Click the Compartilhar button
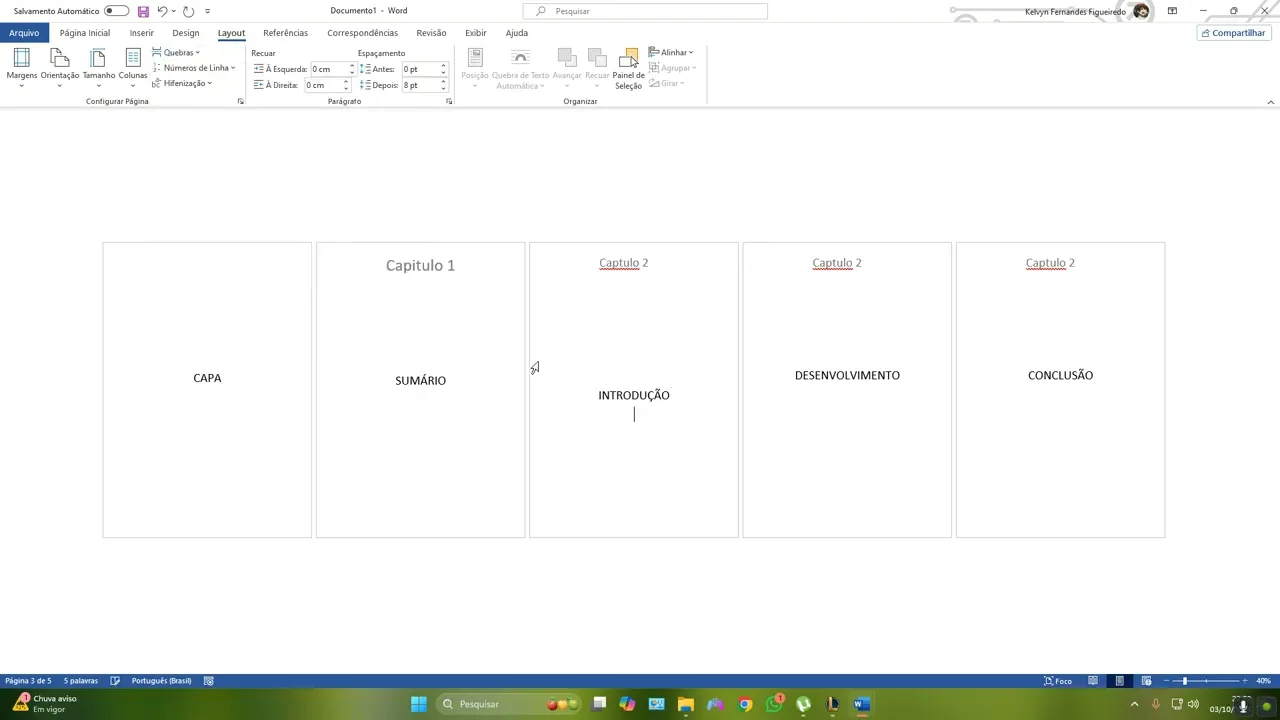 (1233, 33)
